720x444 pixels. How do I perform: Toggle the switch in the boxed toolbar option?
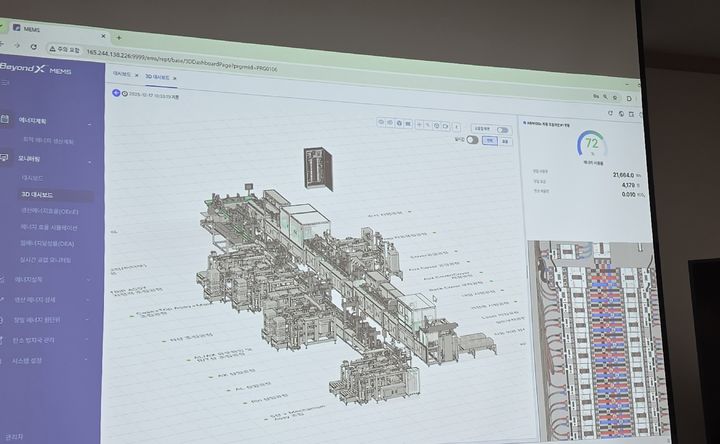(x=501, y=130)
